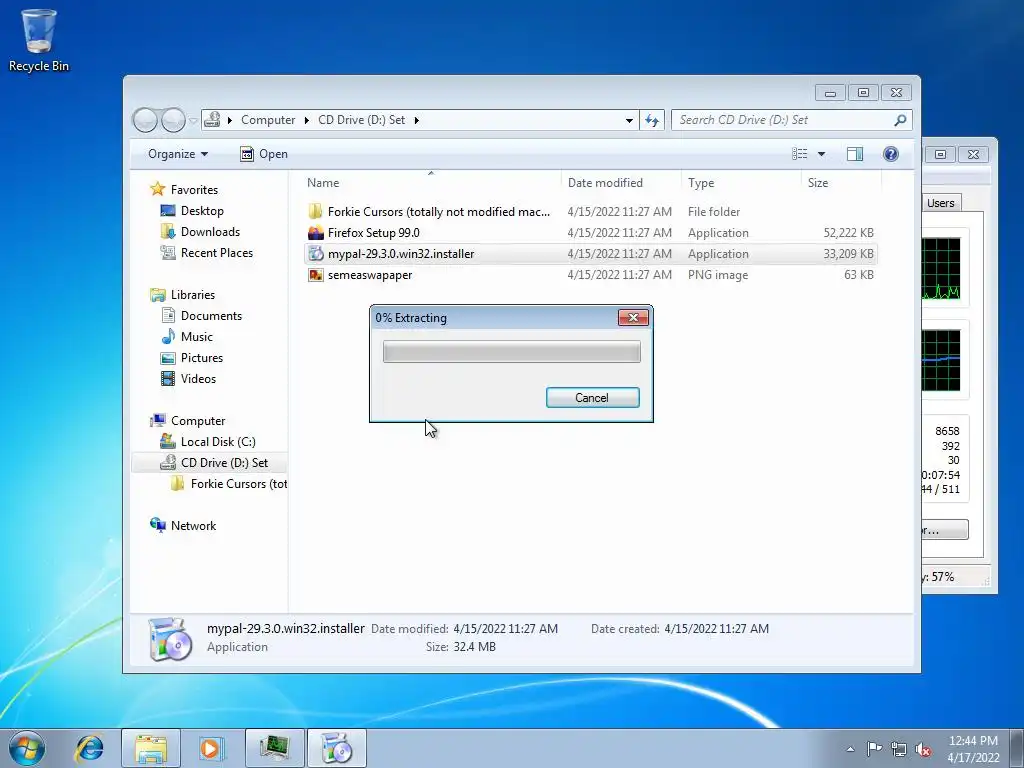The height and width of the screenshot is (768, 1024).
Task: Click the extraction progress bar
Action: (x=511, y=351)
